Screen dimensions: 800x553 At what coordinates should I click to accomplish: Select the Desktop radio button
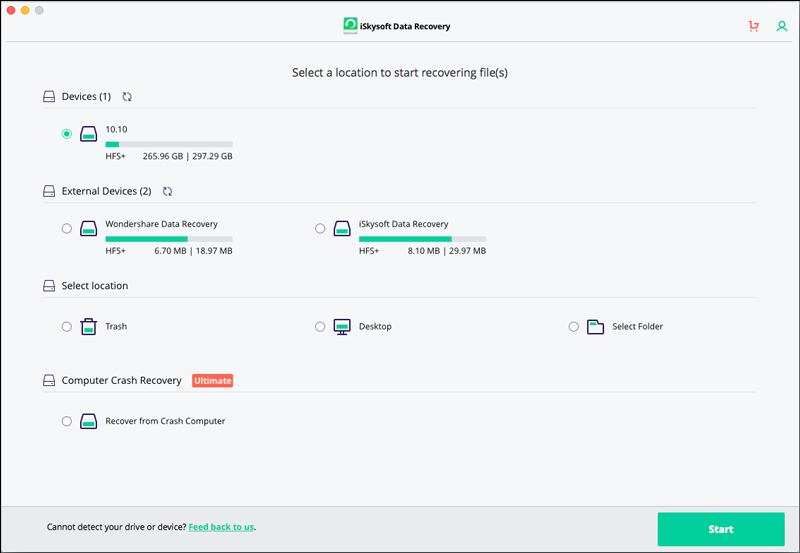coord(320,326)
